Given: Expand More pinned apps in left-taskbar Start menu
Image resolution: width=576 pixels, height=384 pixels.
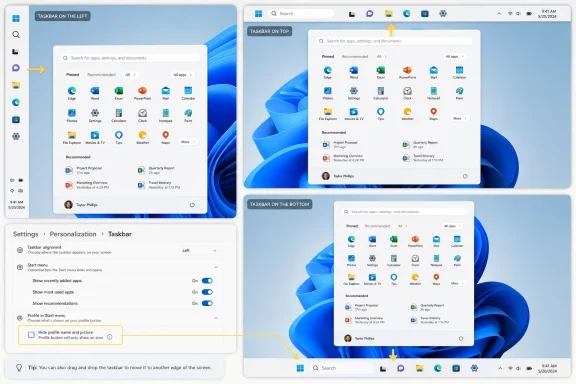Looking at the screenshot, I should click(x=188, y=142).
